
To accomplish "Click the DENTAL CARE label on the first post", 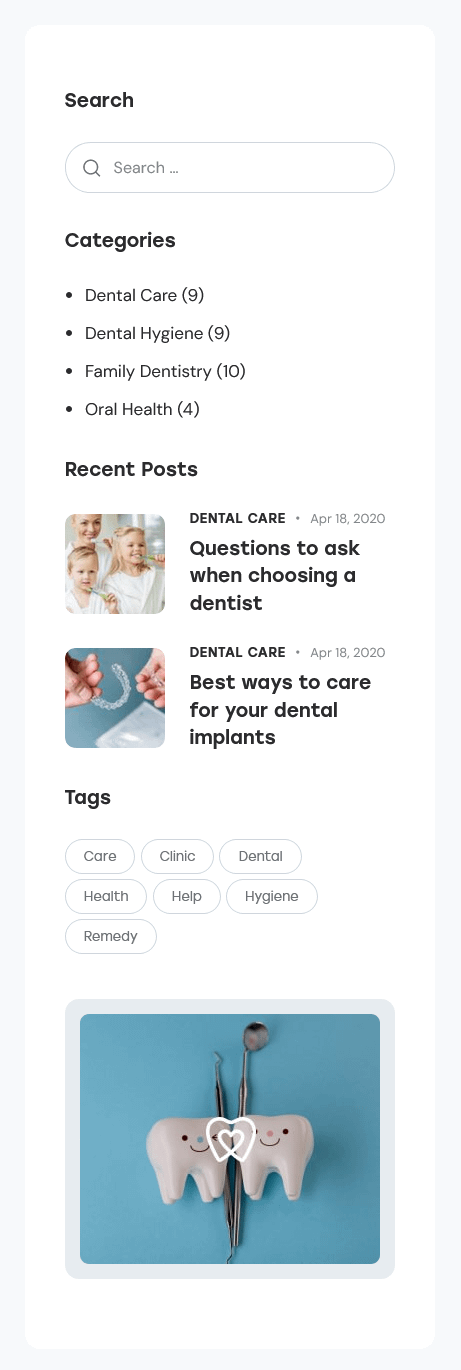I will [x=237, y=518].
